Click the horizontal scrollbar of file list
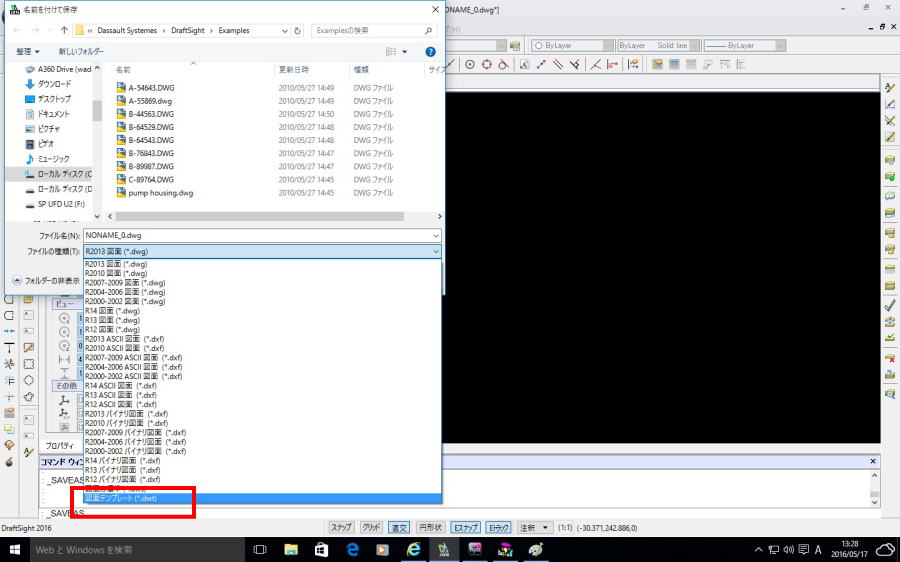The height and width of the screenshot is (562, 900). point(260,216)
